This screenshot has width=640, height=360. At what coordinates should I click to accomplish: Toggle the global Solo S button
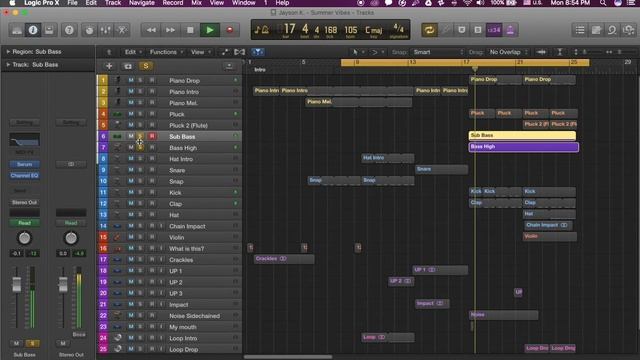coord(146,66)
